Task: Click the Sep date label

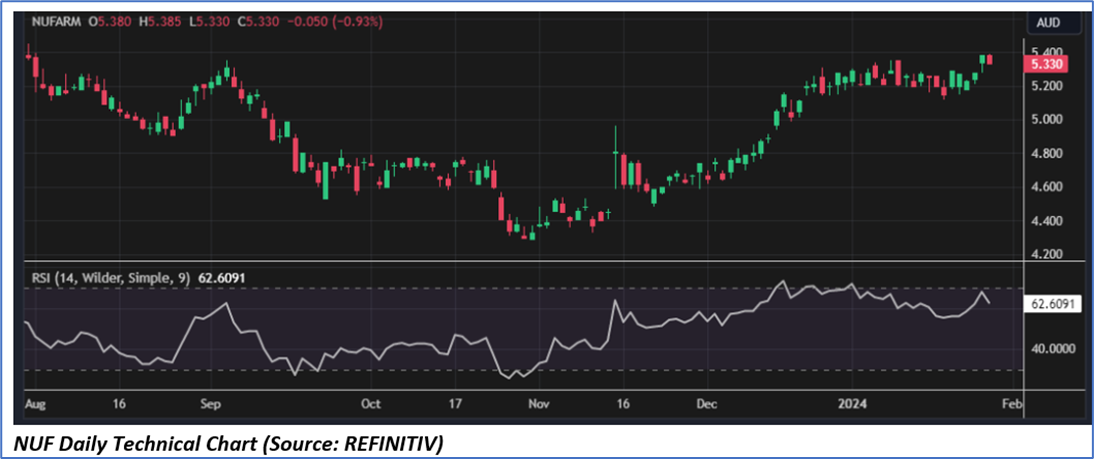Action: [211, 403]
